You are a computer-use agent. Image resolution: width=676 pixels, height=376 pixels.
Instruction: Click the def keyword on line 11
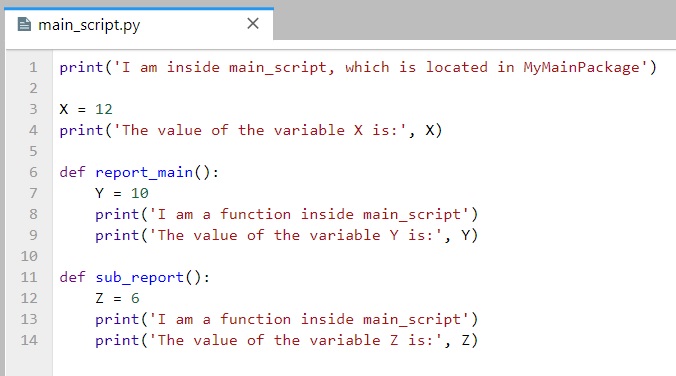click(72, 277)
